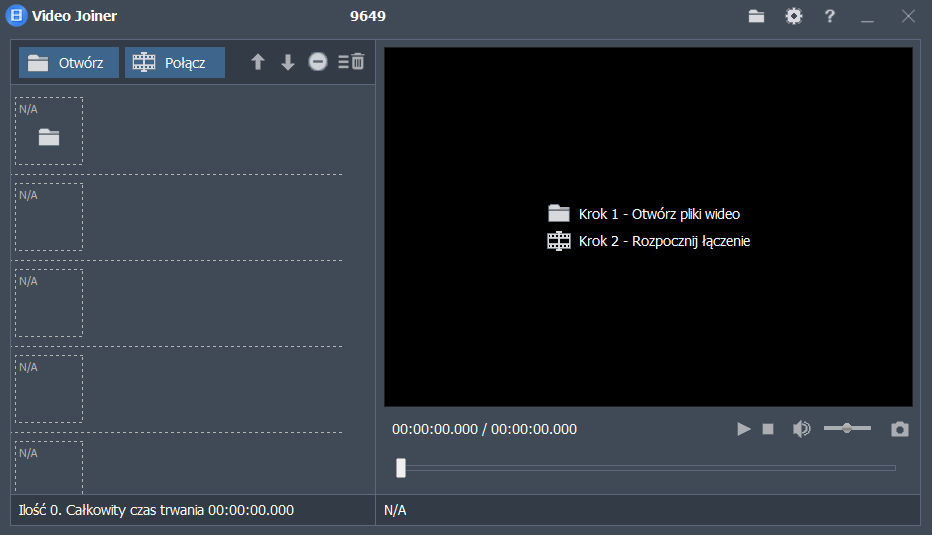
Task: Select the fourth N/A empty slot
Action: [x=49, y=389]
